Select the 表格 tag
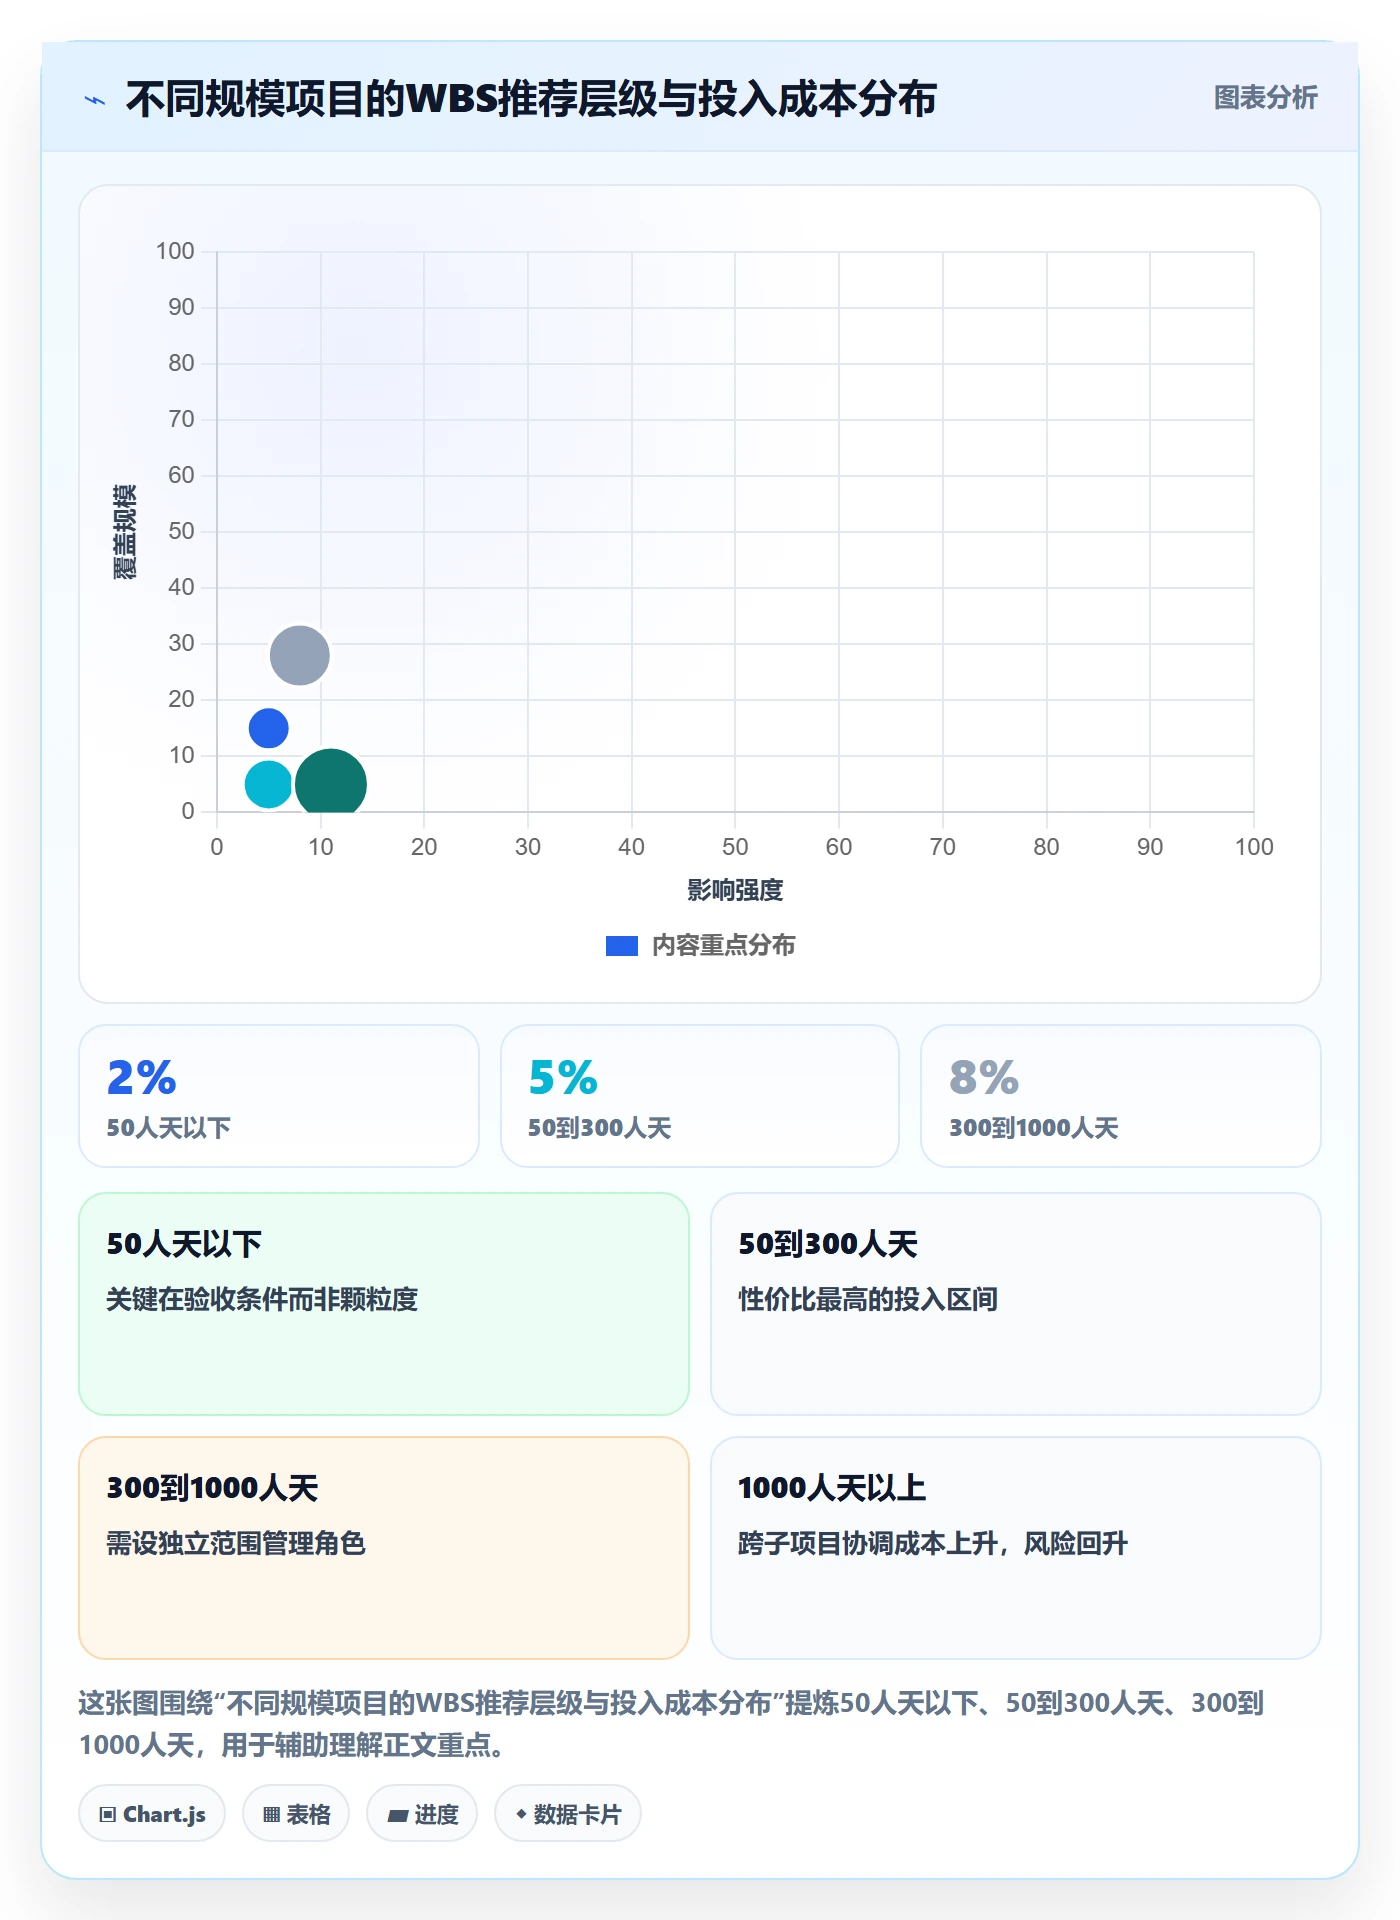Image resolution: width=1400 pixels, height=1920 pixels. [296, 1813]
